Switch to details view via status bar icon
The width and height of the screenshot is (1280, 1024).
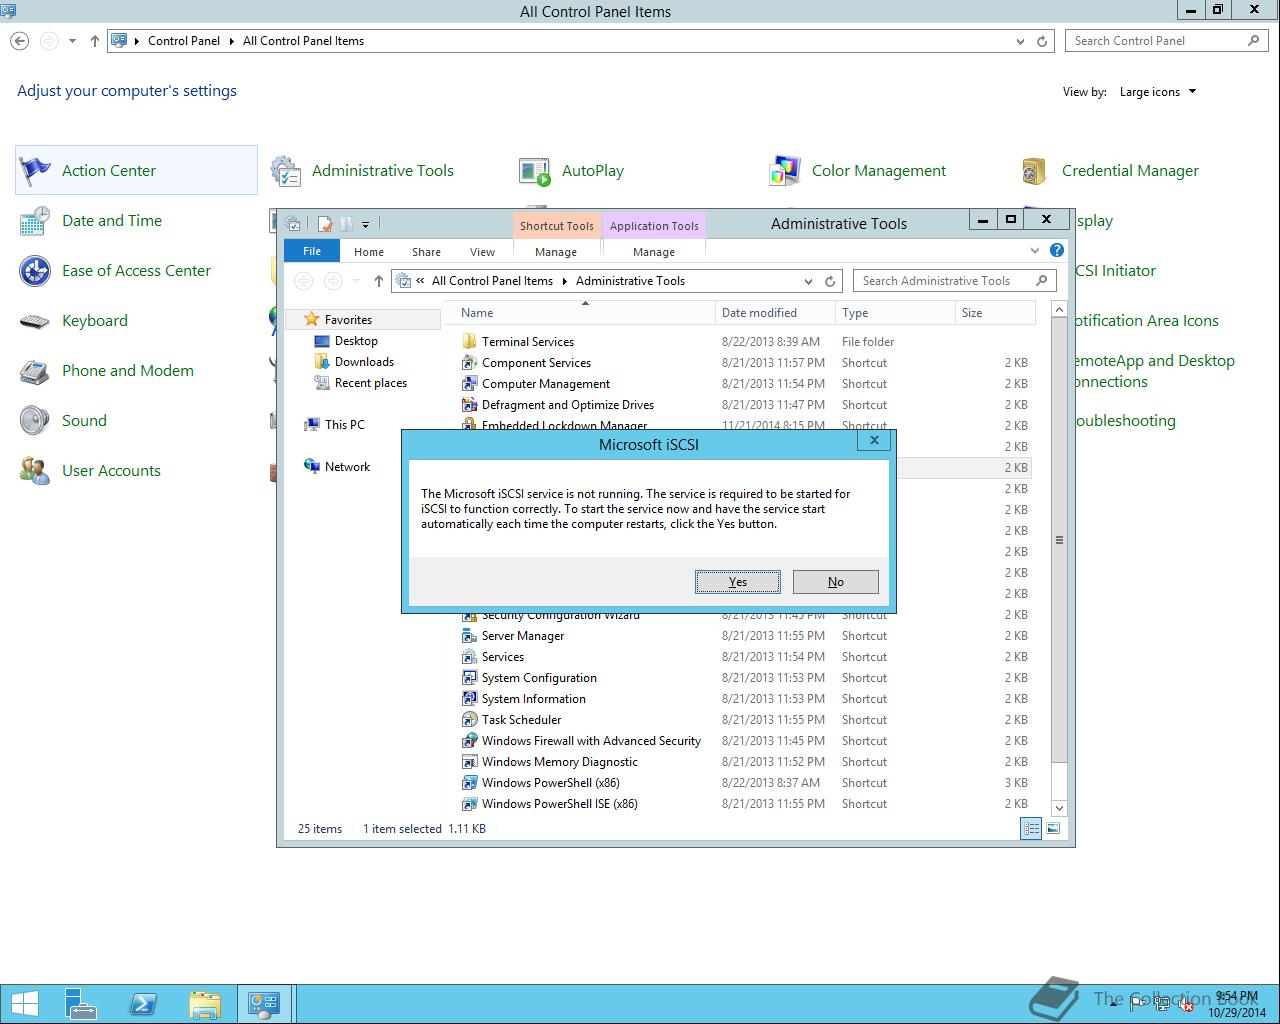(x=1030, y=828)
